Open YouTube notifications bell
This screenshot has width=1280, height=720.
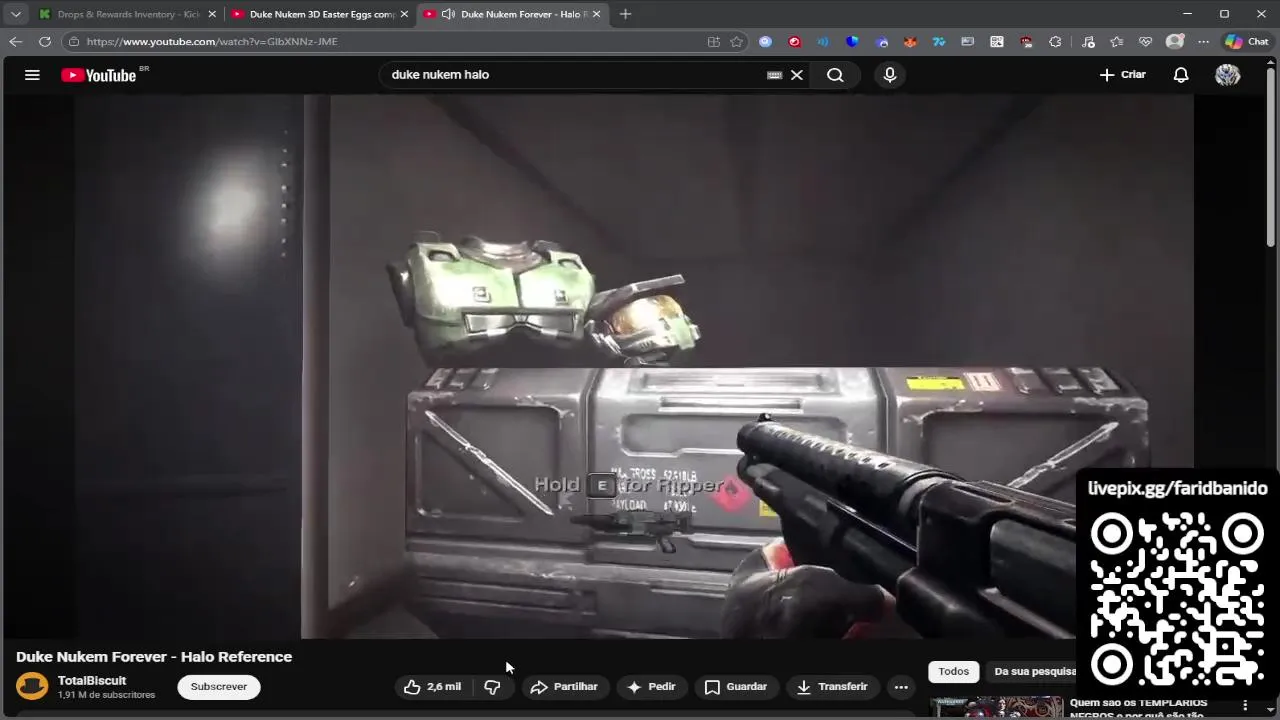[1181, 75]
